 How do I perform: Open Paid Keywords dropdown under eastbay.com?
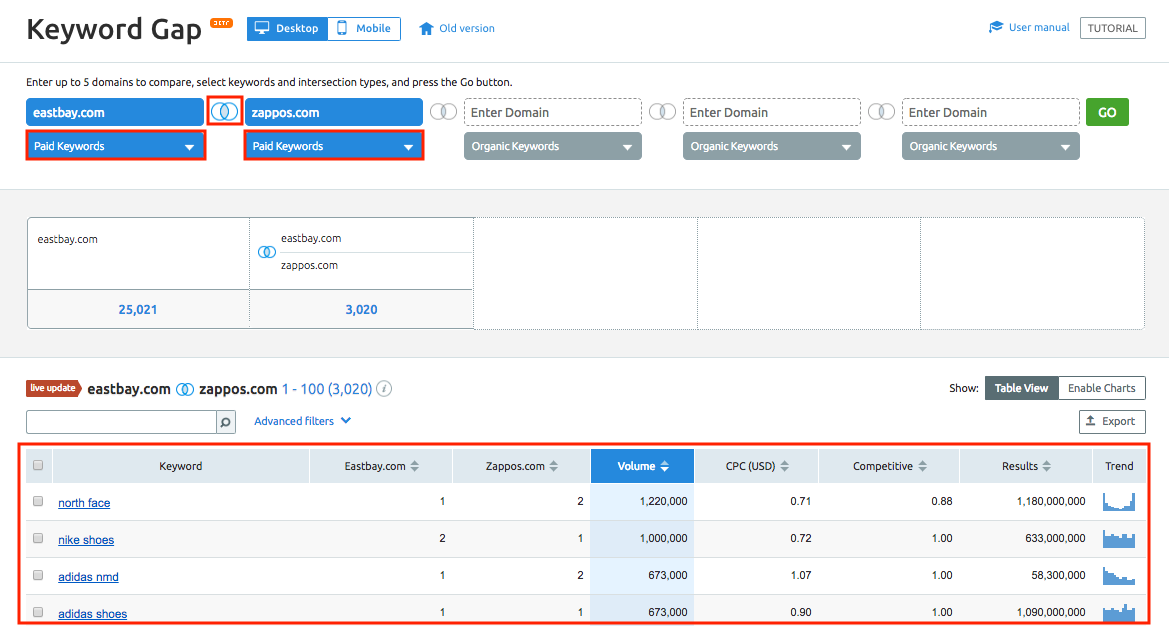pyautogui.click(x=116, y=146)
